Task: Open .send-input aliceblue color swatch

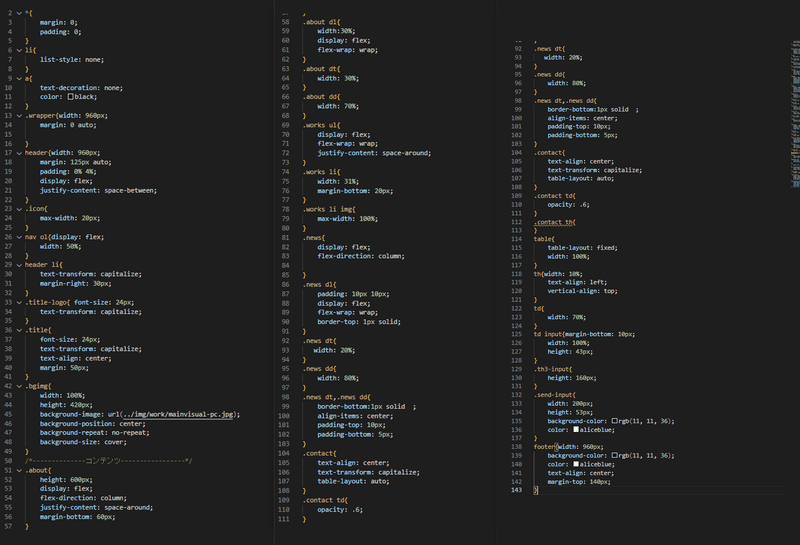Action: click(x=576, y=430)
